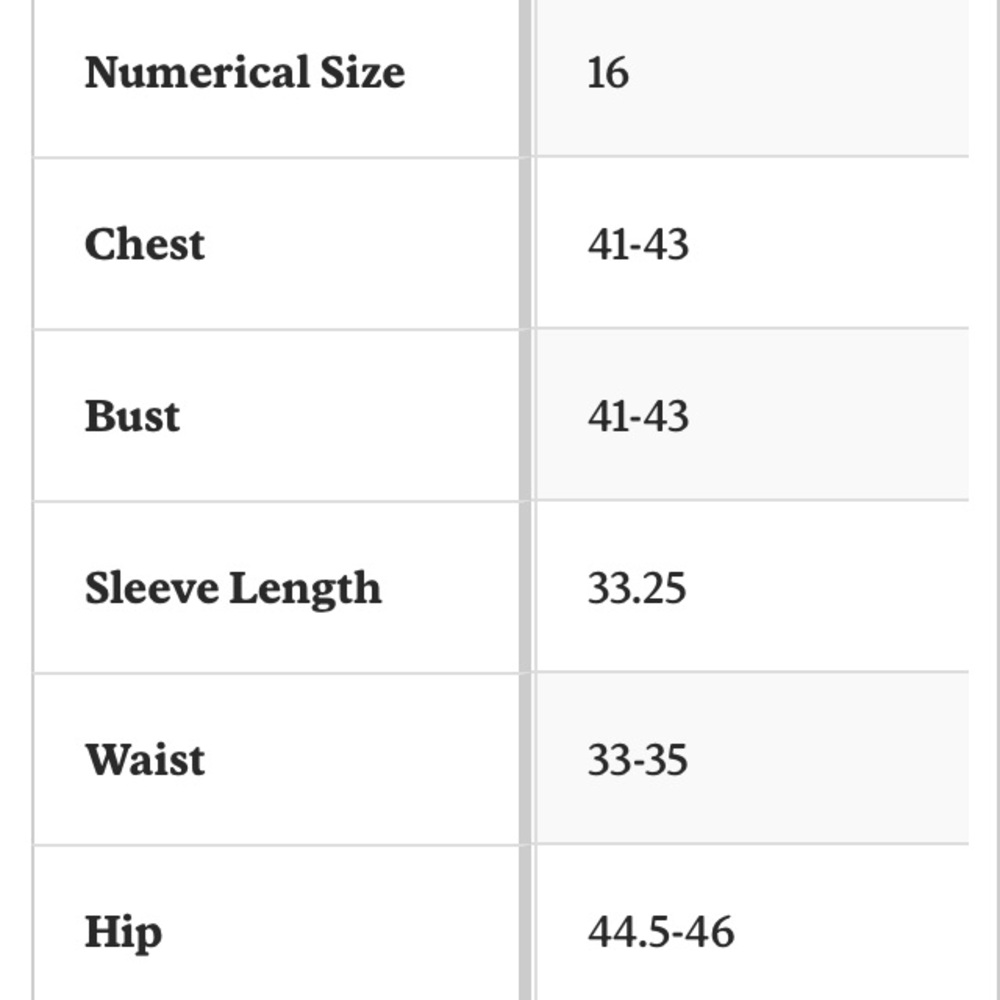Select the Chest measurement 41-43
Image resolution: width=1000 pixels, height=1000 pixels.
pyautogui.click(x=638, y=245)
